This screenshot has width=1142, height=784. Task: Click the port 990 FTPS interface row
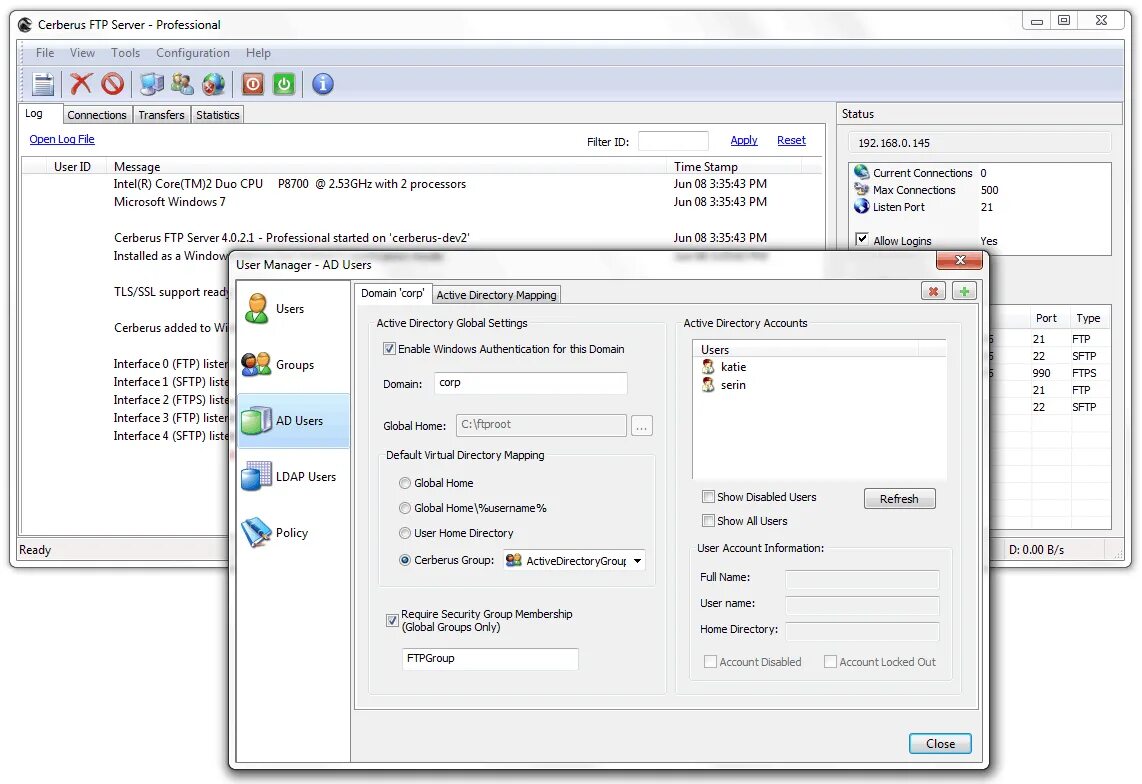coord(1052,373)
